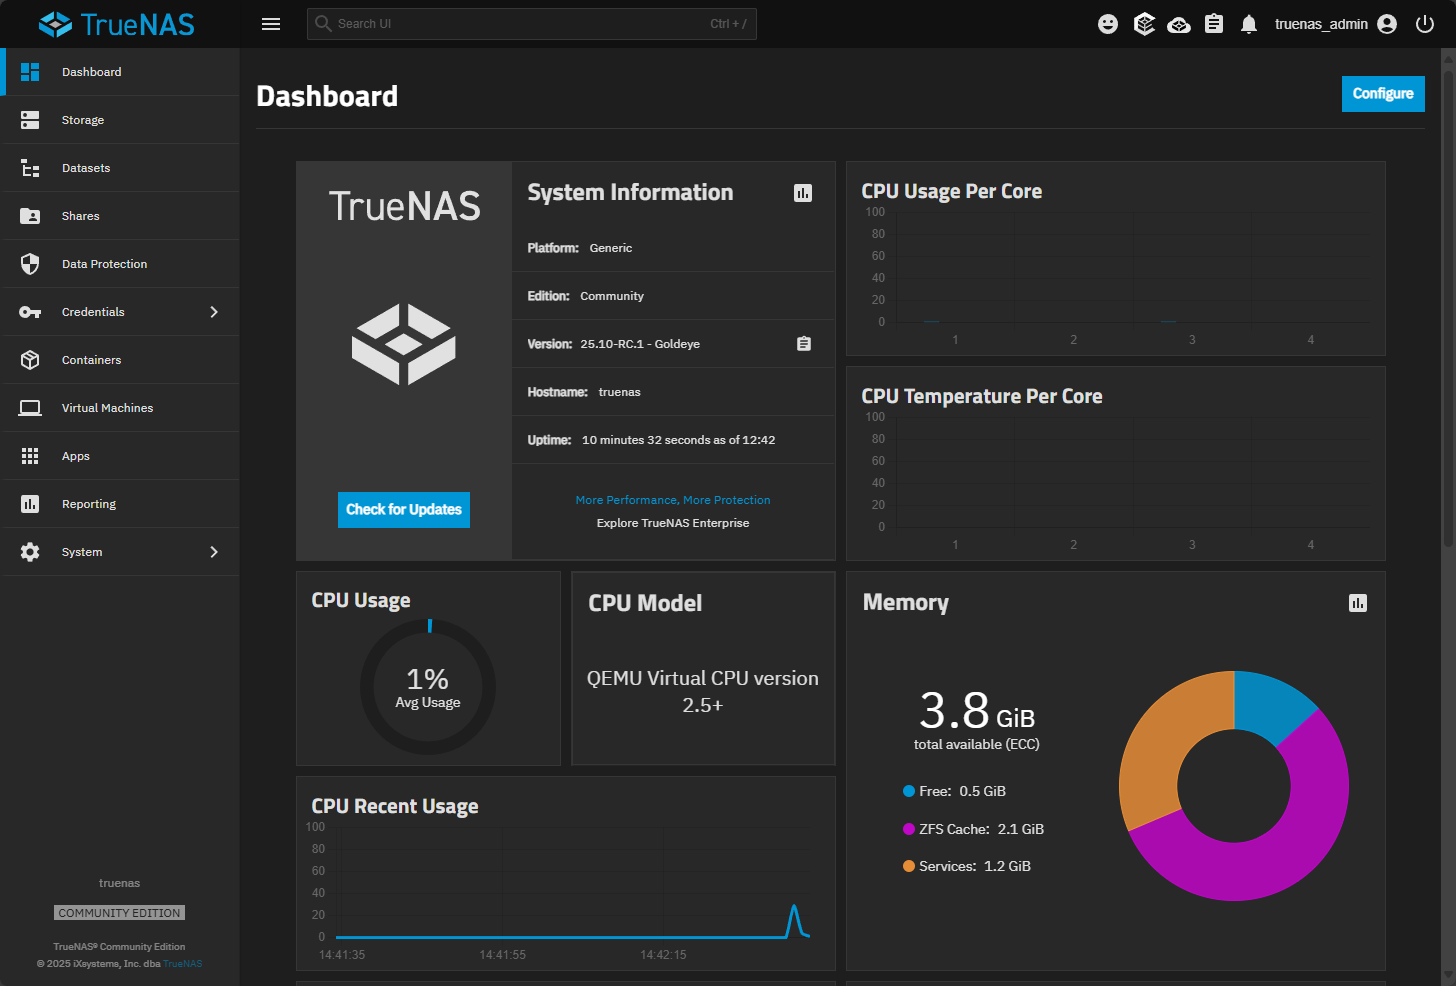The height and width of the screenshot is (986, 1456).
Task: Click the TrueNAS logo in the header
Action: (116, 24)
